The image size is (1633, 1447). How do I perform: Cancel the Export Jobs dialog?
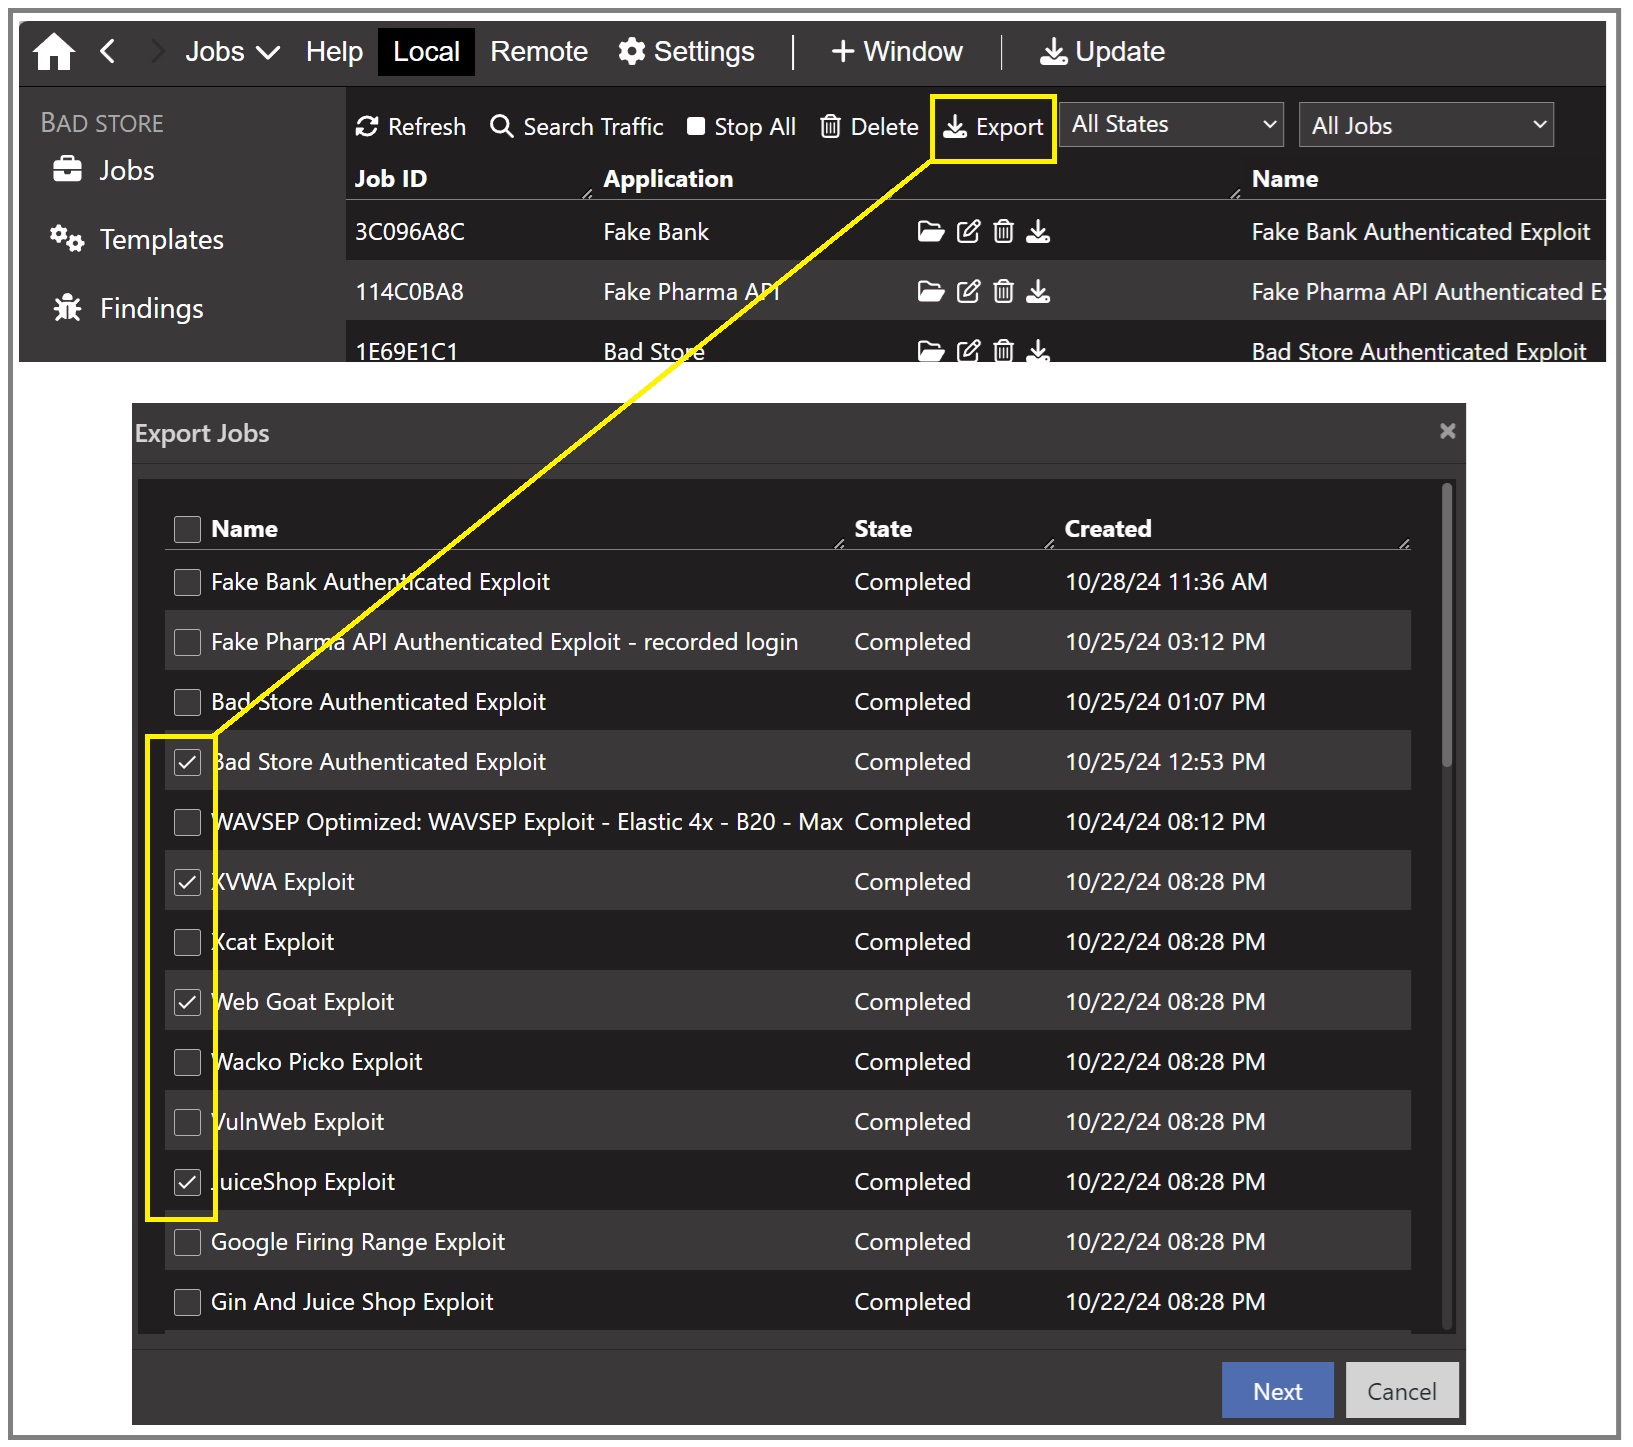pos(1401,1391)
